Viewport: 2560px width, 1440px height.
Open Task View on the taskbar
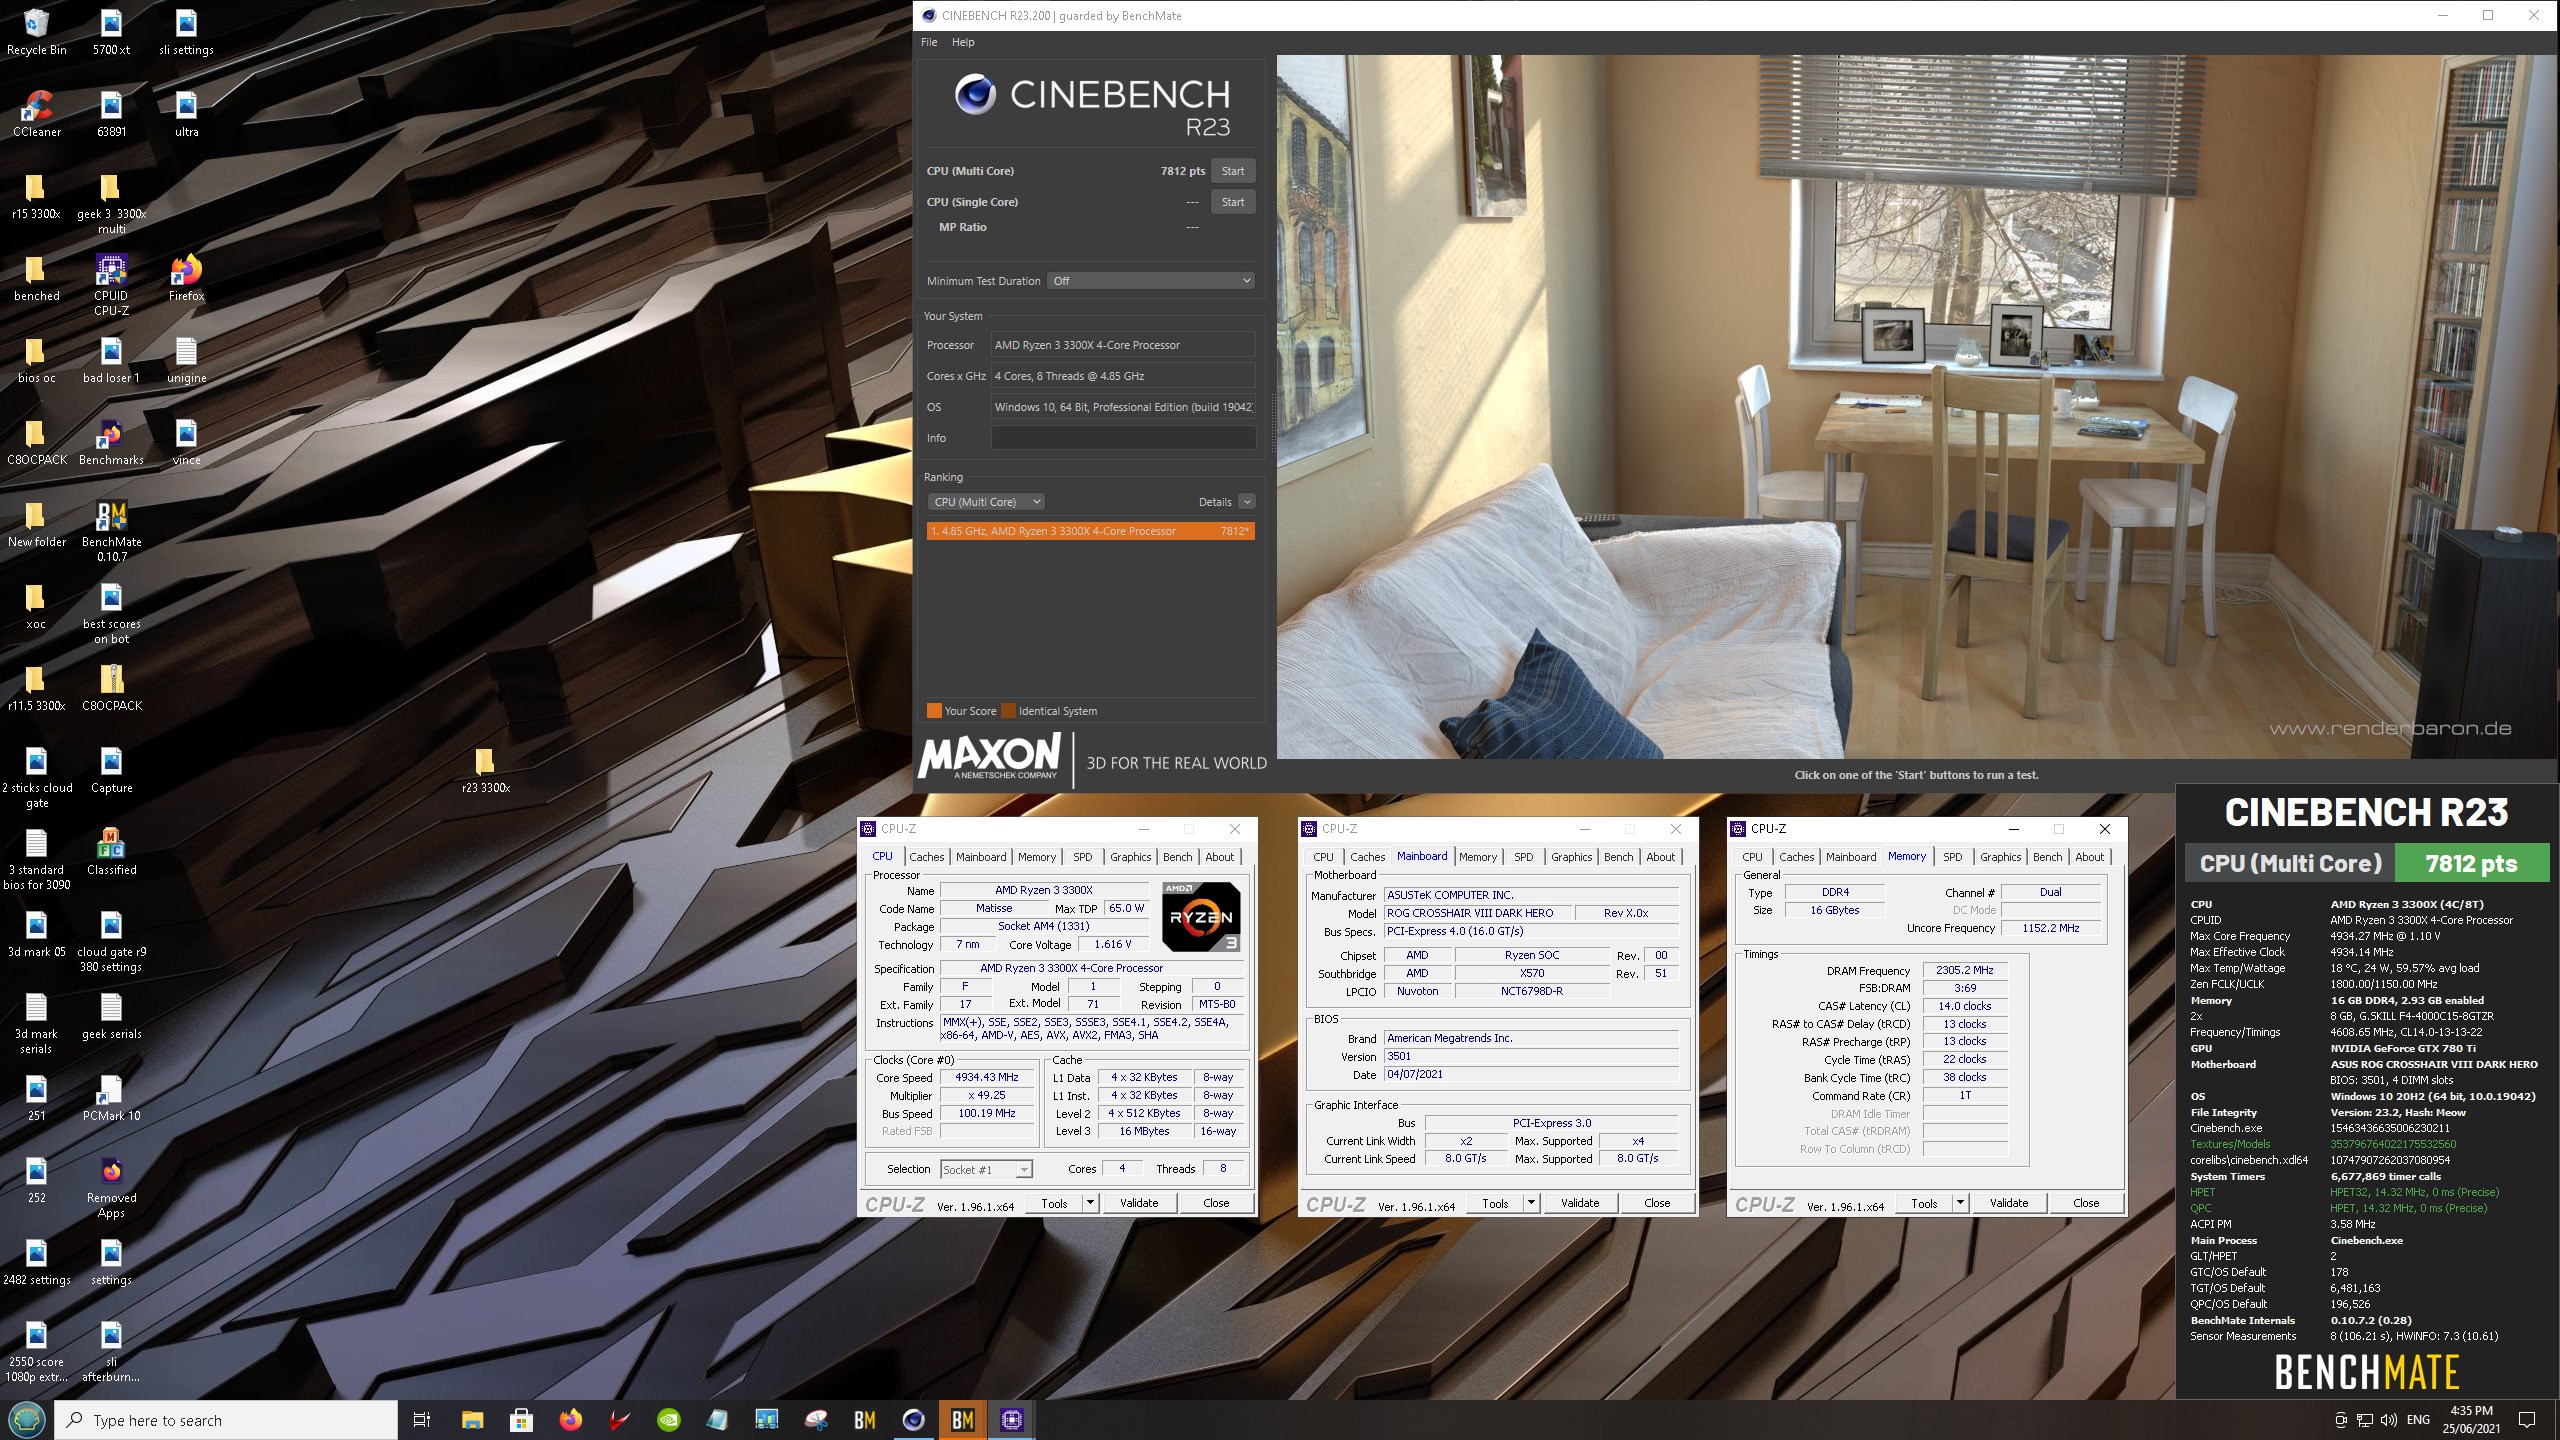[x=422, y=1420]
